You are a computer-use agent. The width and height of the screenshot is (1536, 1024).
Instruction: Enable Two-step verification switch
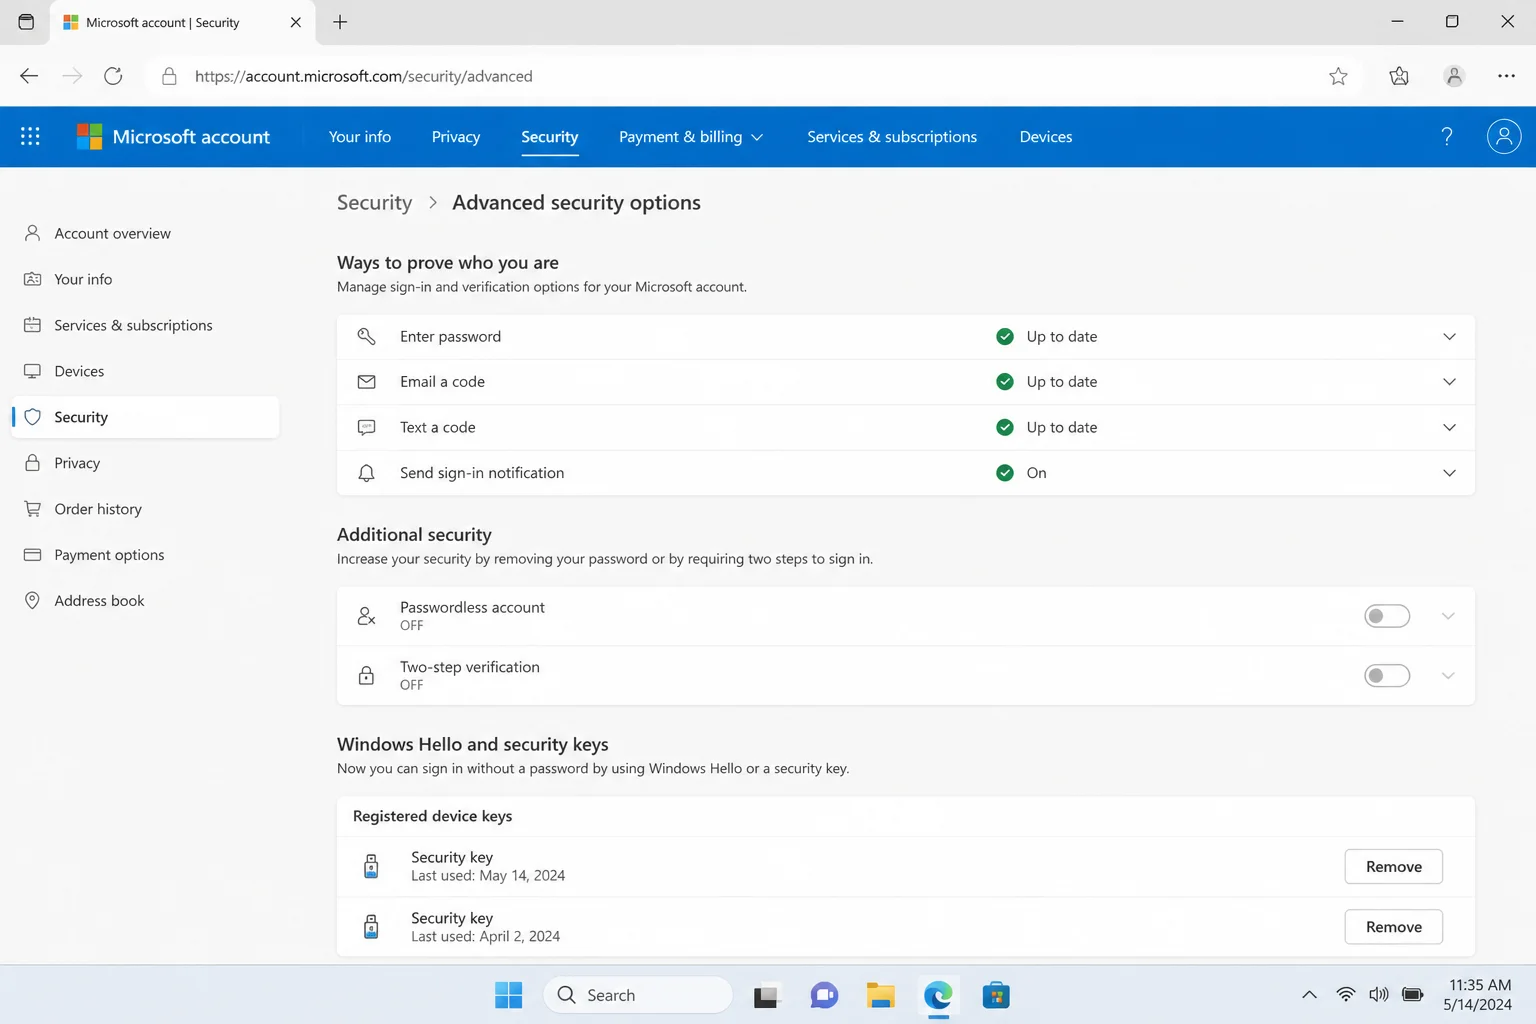[x=1387, y=676]
